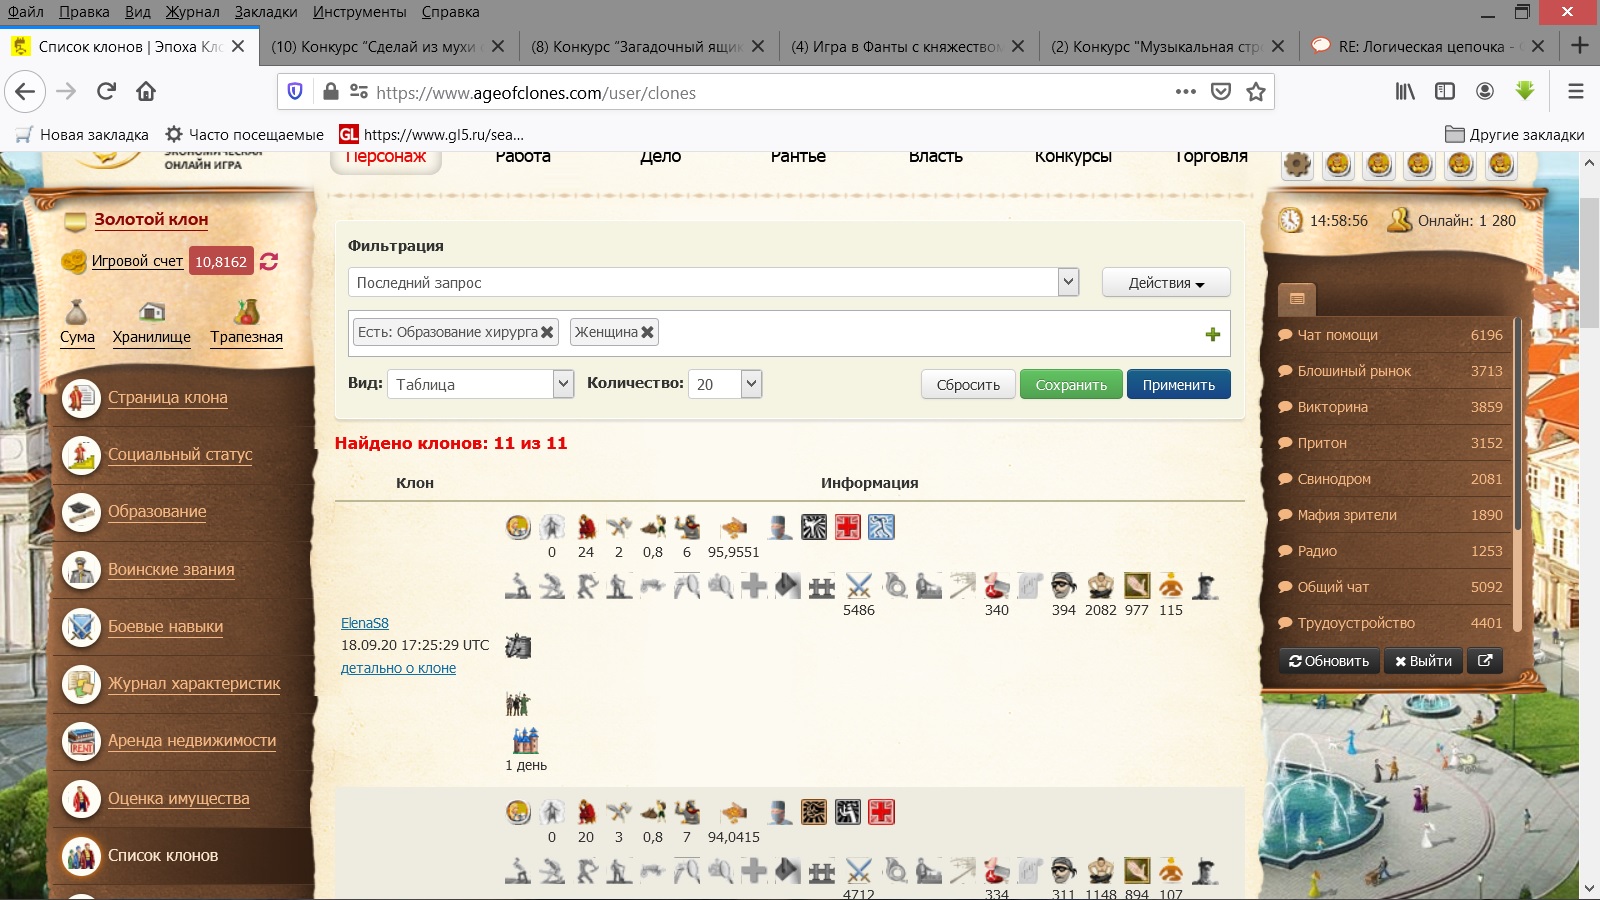Open the chat list tab icon
1600x900 pixels.
pyautogui.click(x=1297, y=298)
